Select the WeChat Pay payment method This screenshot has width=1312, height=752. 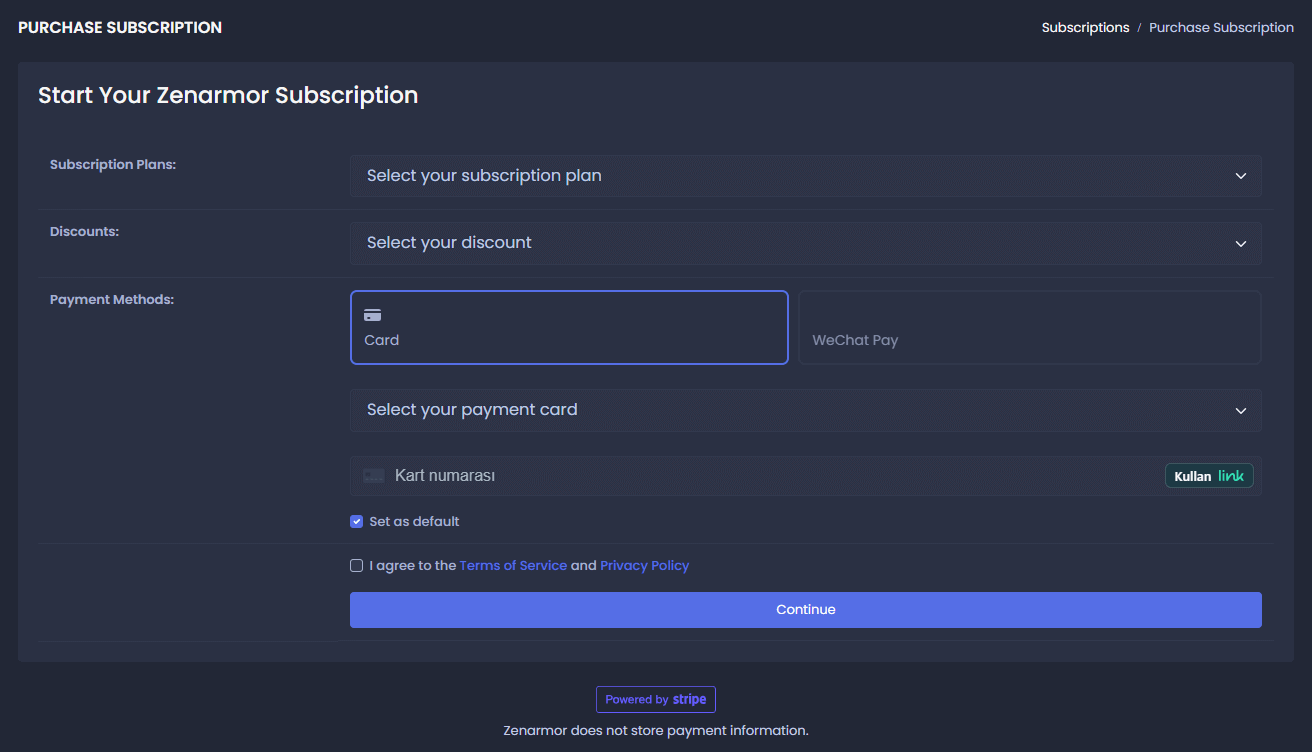click(1029, 327)
